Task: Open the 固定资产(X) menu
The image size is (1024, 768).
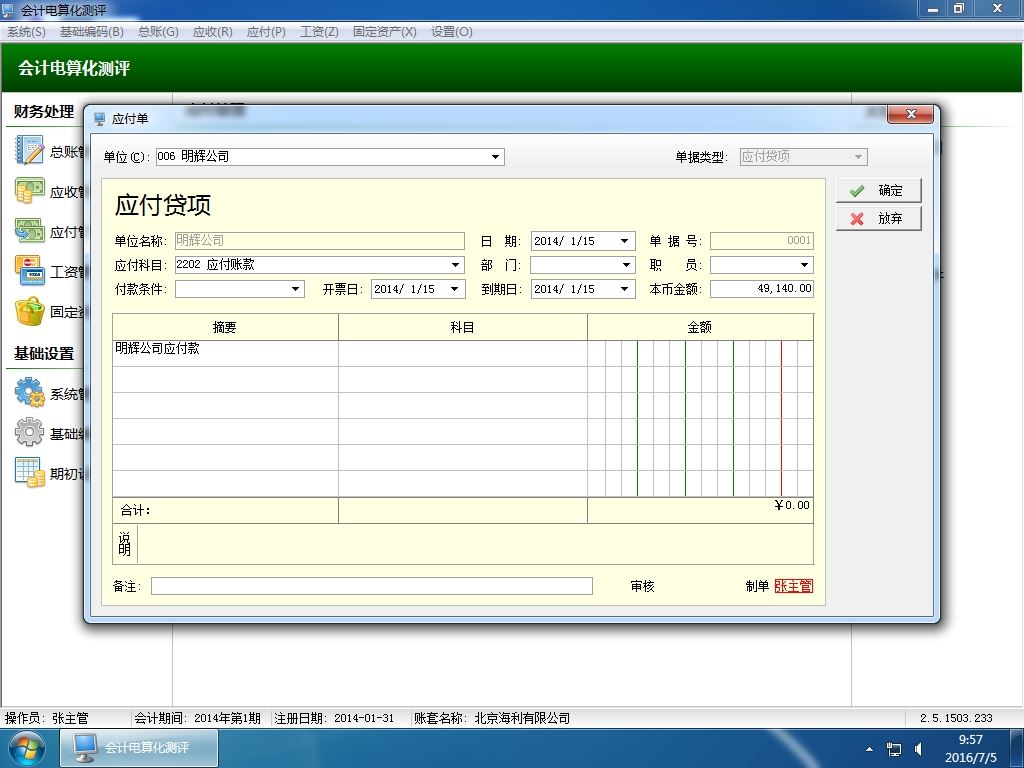Action: (385, 31)
